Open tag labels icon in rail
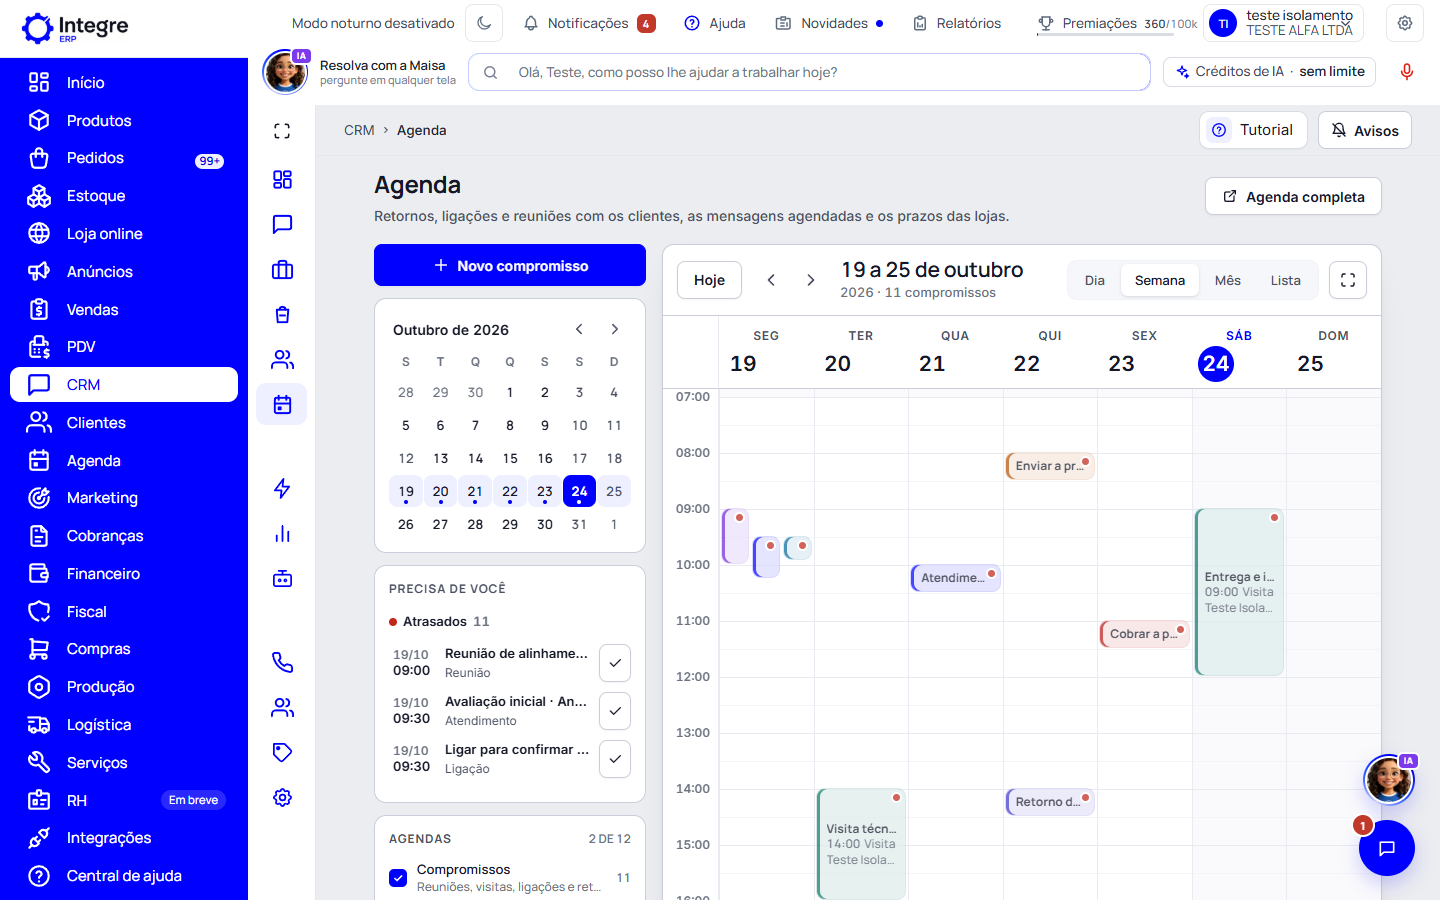Viewport: 1440px width, 900px height. (282, 752)
